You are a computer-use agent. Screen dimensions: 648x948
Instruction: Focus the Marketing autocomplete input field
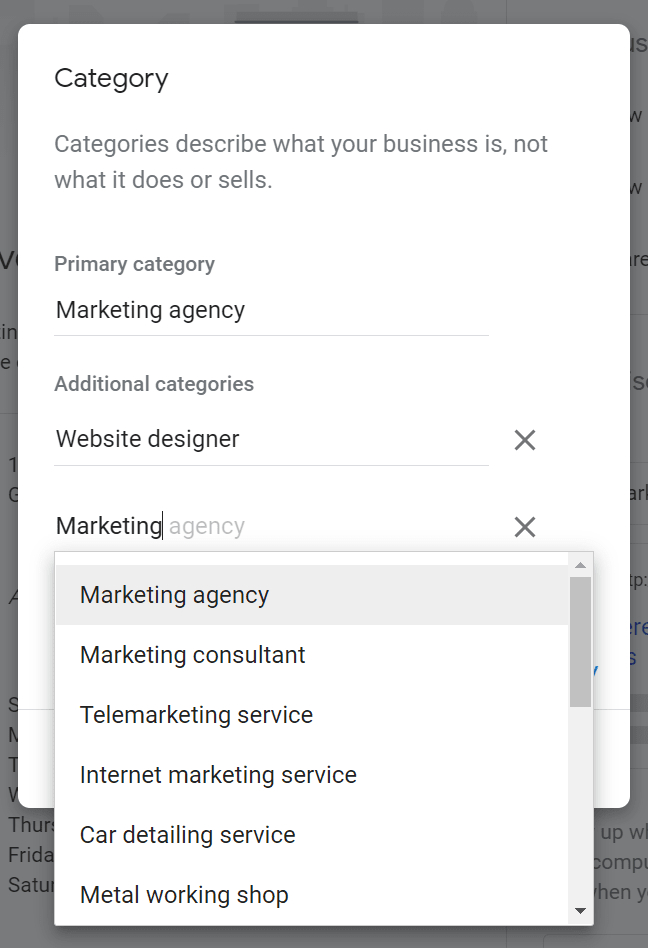271,526
